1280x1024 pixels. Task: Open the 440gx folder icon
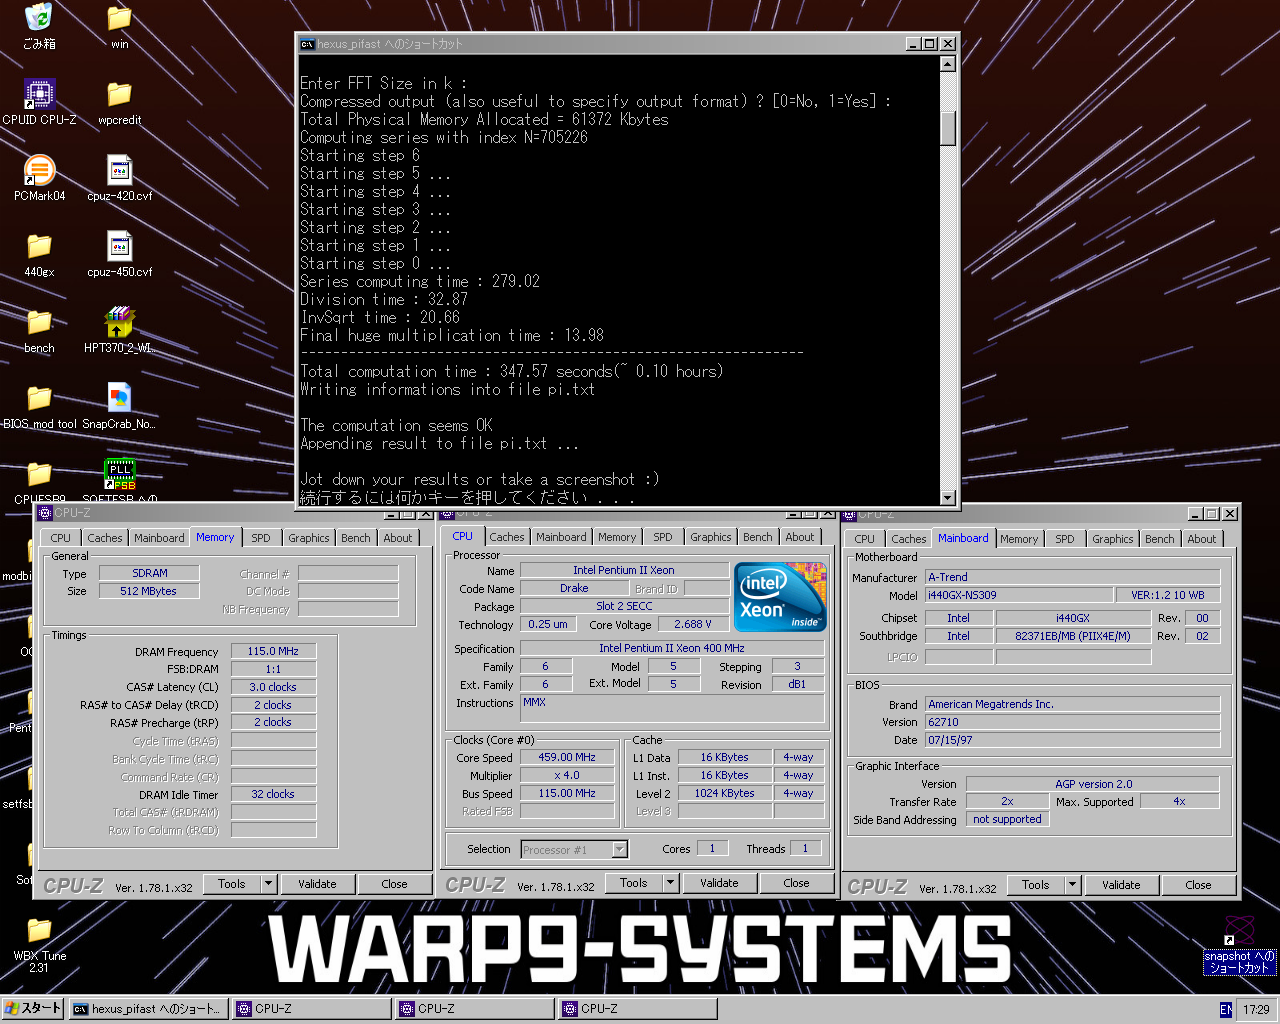(39, 246)
